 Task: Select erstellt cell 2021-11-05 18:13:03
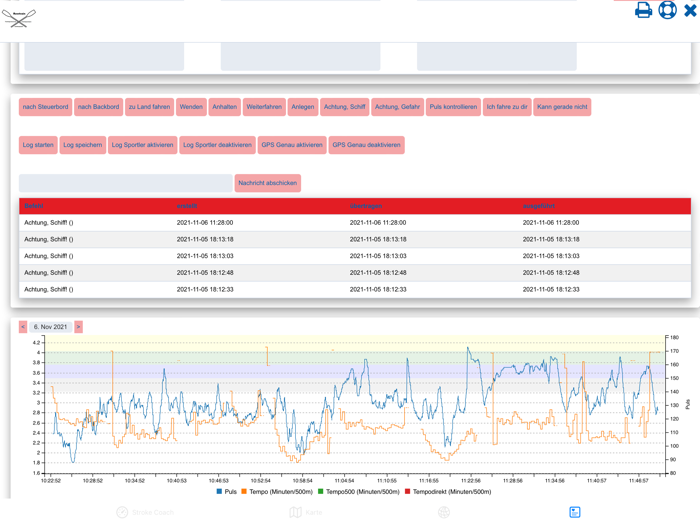click(205, 256)
